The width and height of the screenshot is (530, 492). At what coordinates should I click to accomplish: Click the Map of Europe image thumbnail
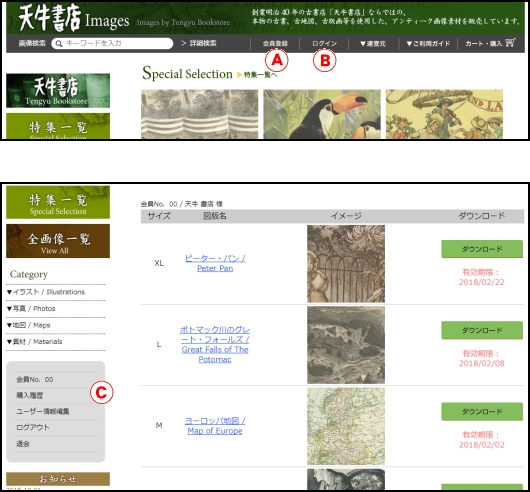346,426
